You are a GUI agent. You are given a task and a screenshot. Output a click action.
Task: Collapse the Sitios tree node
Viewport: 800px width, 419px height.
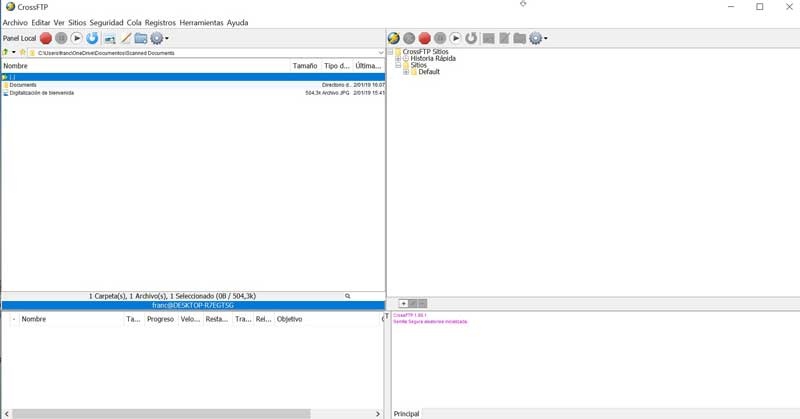tap(398, 65)
